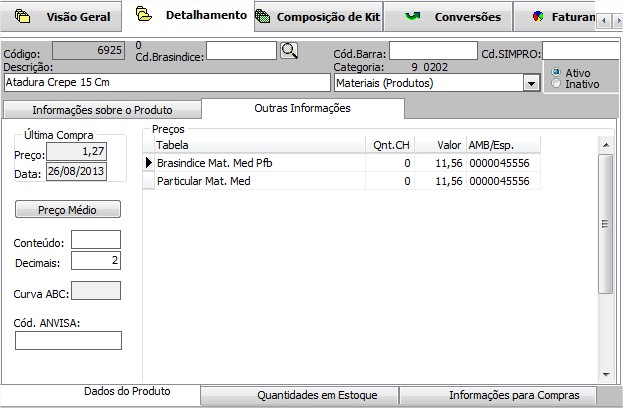Viewport: 623px width, 408px height.
Task: Click the Detalhamento folder icon
Action: click(x=144, y=16)
